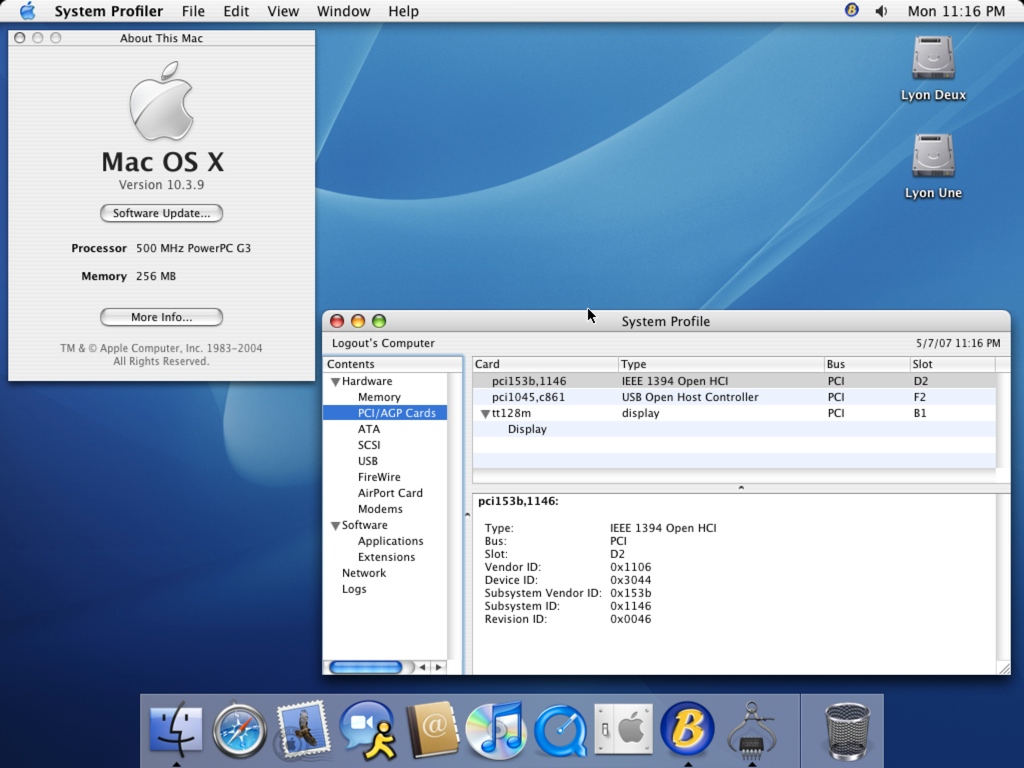Viewport: 1024px width, 768px height.
Task: Open the File menu
Action: point(193,11)
